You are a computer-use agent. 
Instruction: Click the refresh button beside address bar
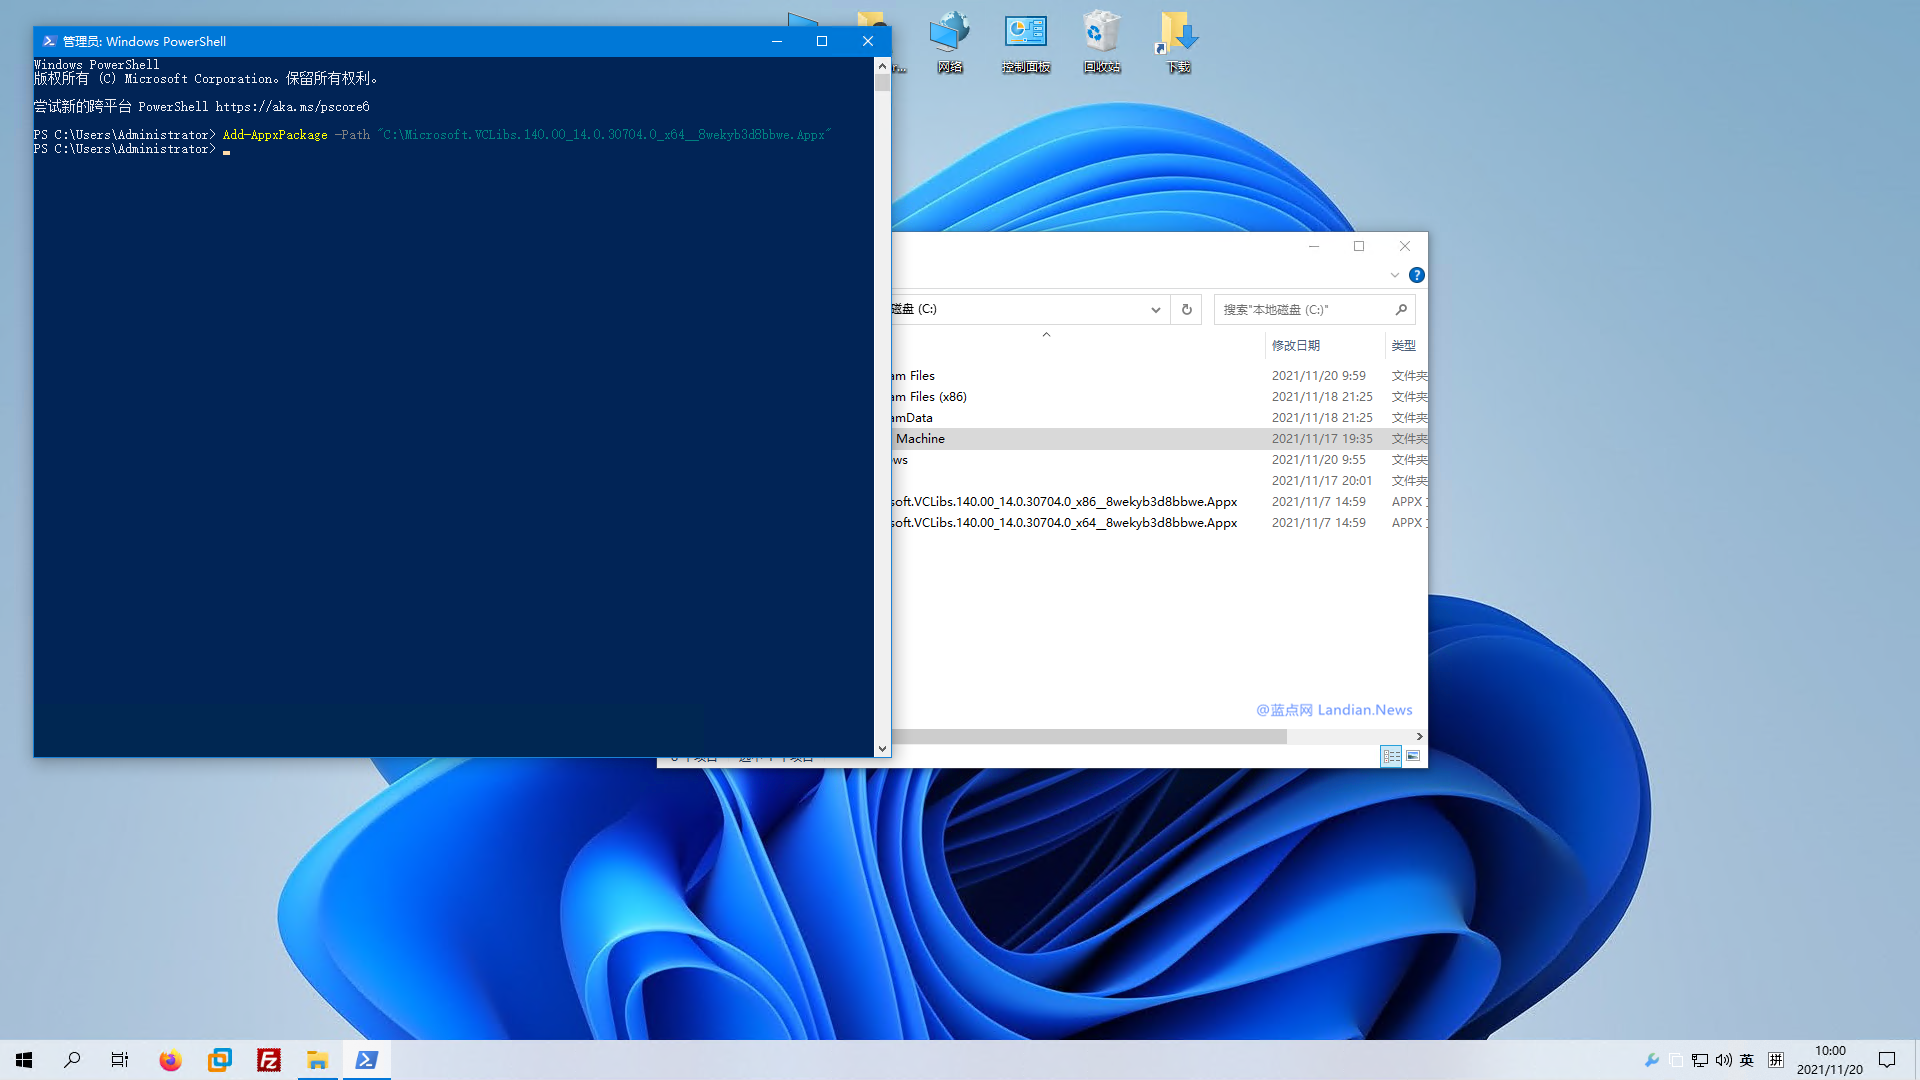1186,309
